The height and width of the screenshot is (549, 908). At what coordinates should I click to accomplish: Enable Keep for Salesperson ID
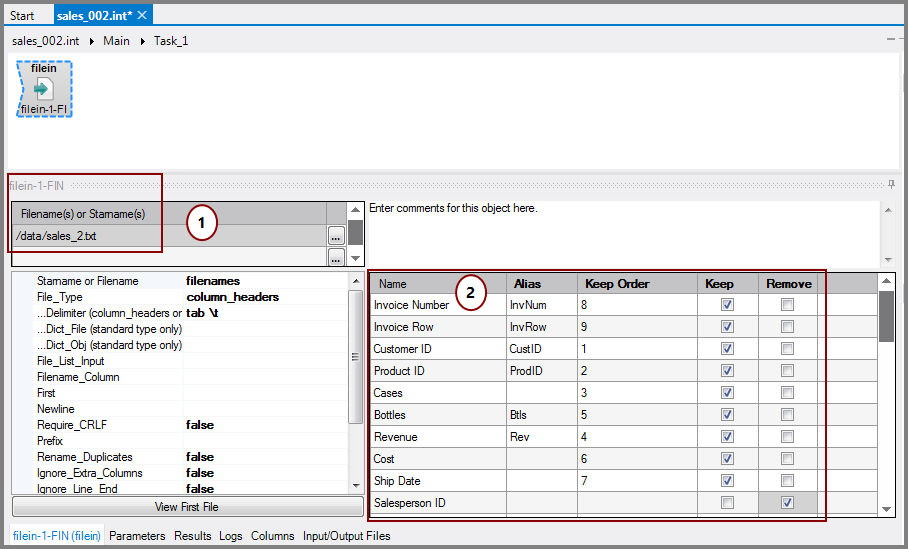click(727, 503)
